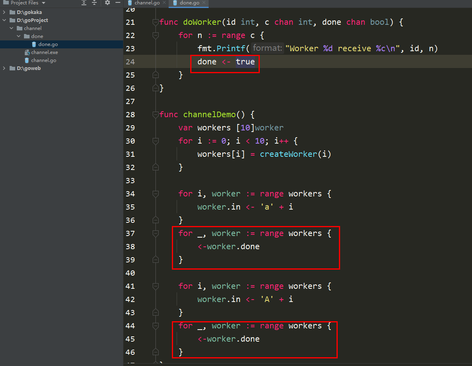Close the channel.go tab
This screenshot has width=472, height=366.
pyautogui.click(x=164, y=3)
